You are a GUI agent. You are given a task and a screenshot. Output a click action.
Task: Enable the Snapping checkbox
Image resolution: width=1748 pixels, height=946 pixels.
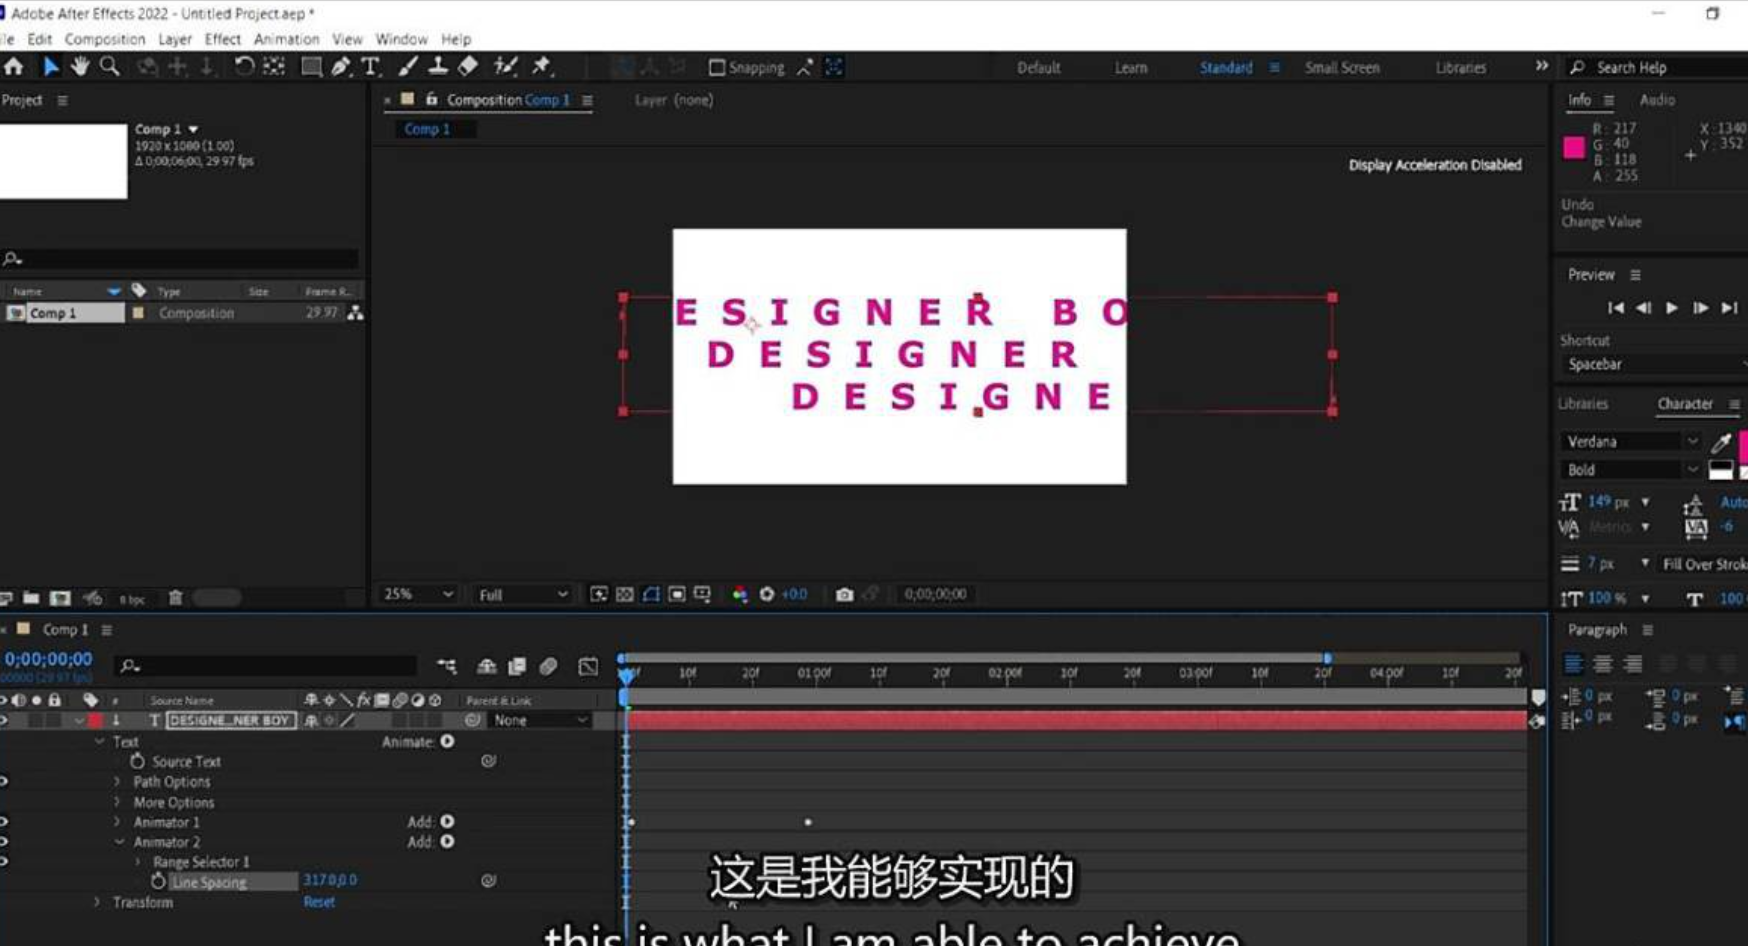717,67
